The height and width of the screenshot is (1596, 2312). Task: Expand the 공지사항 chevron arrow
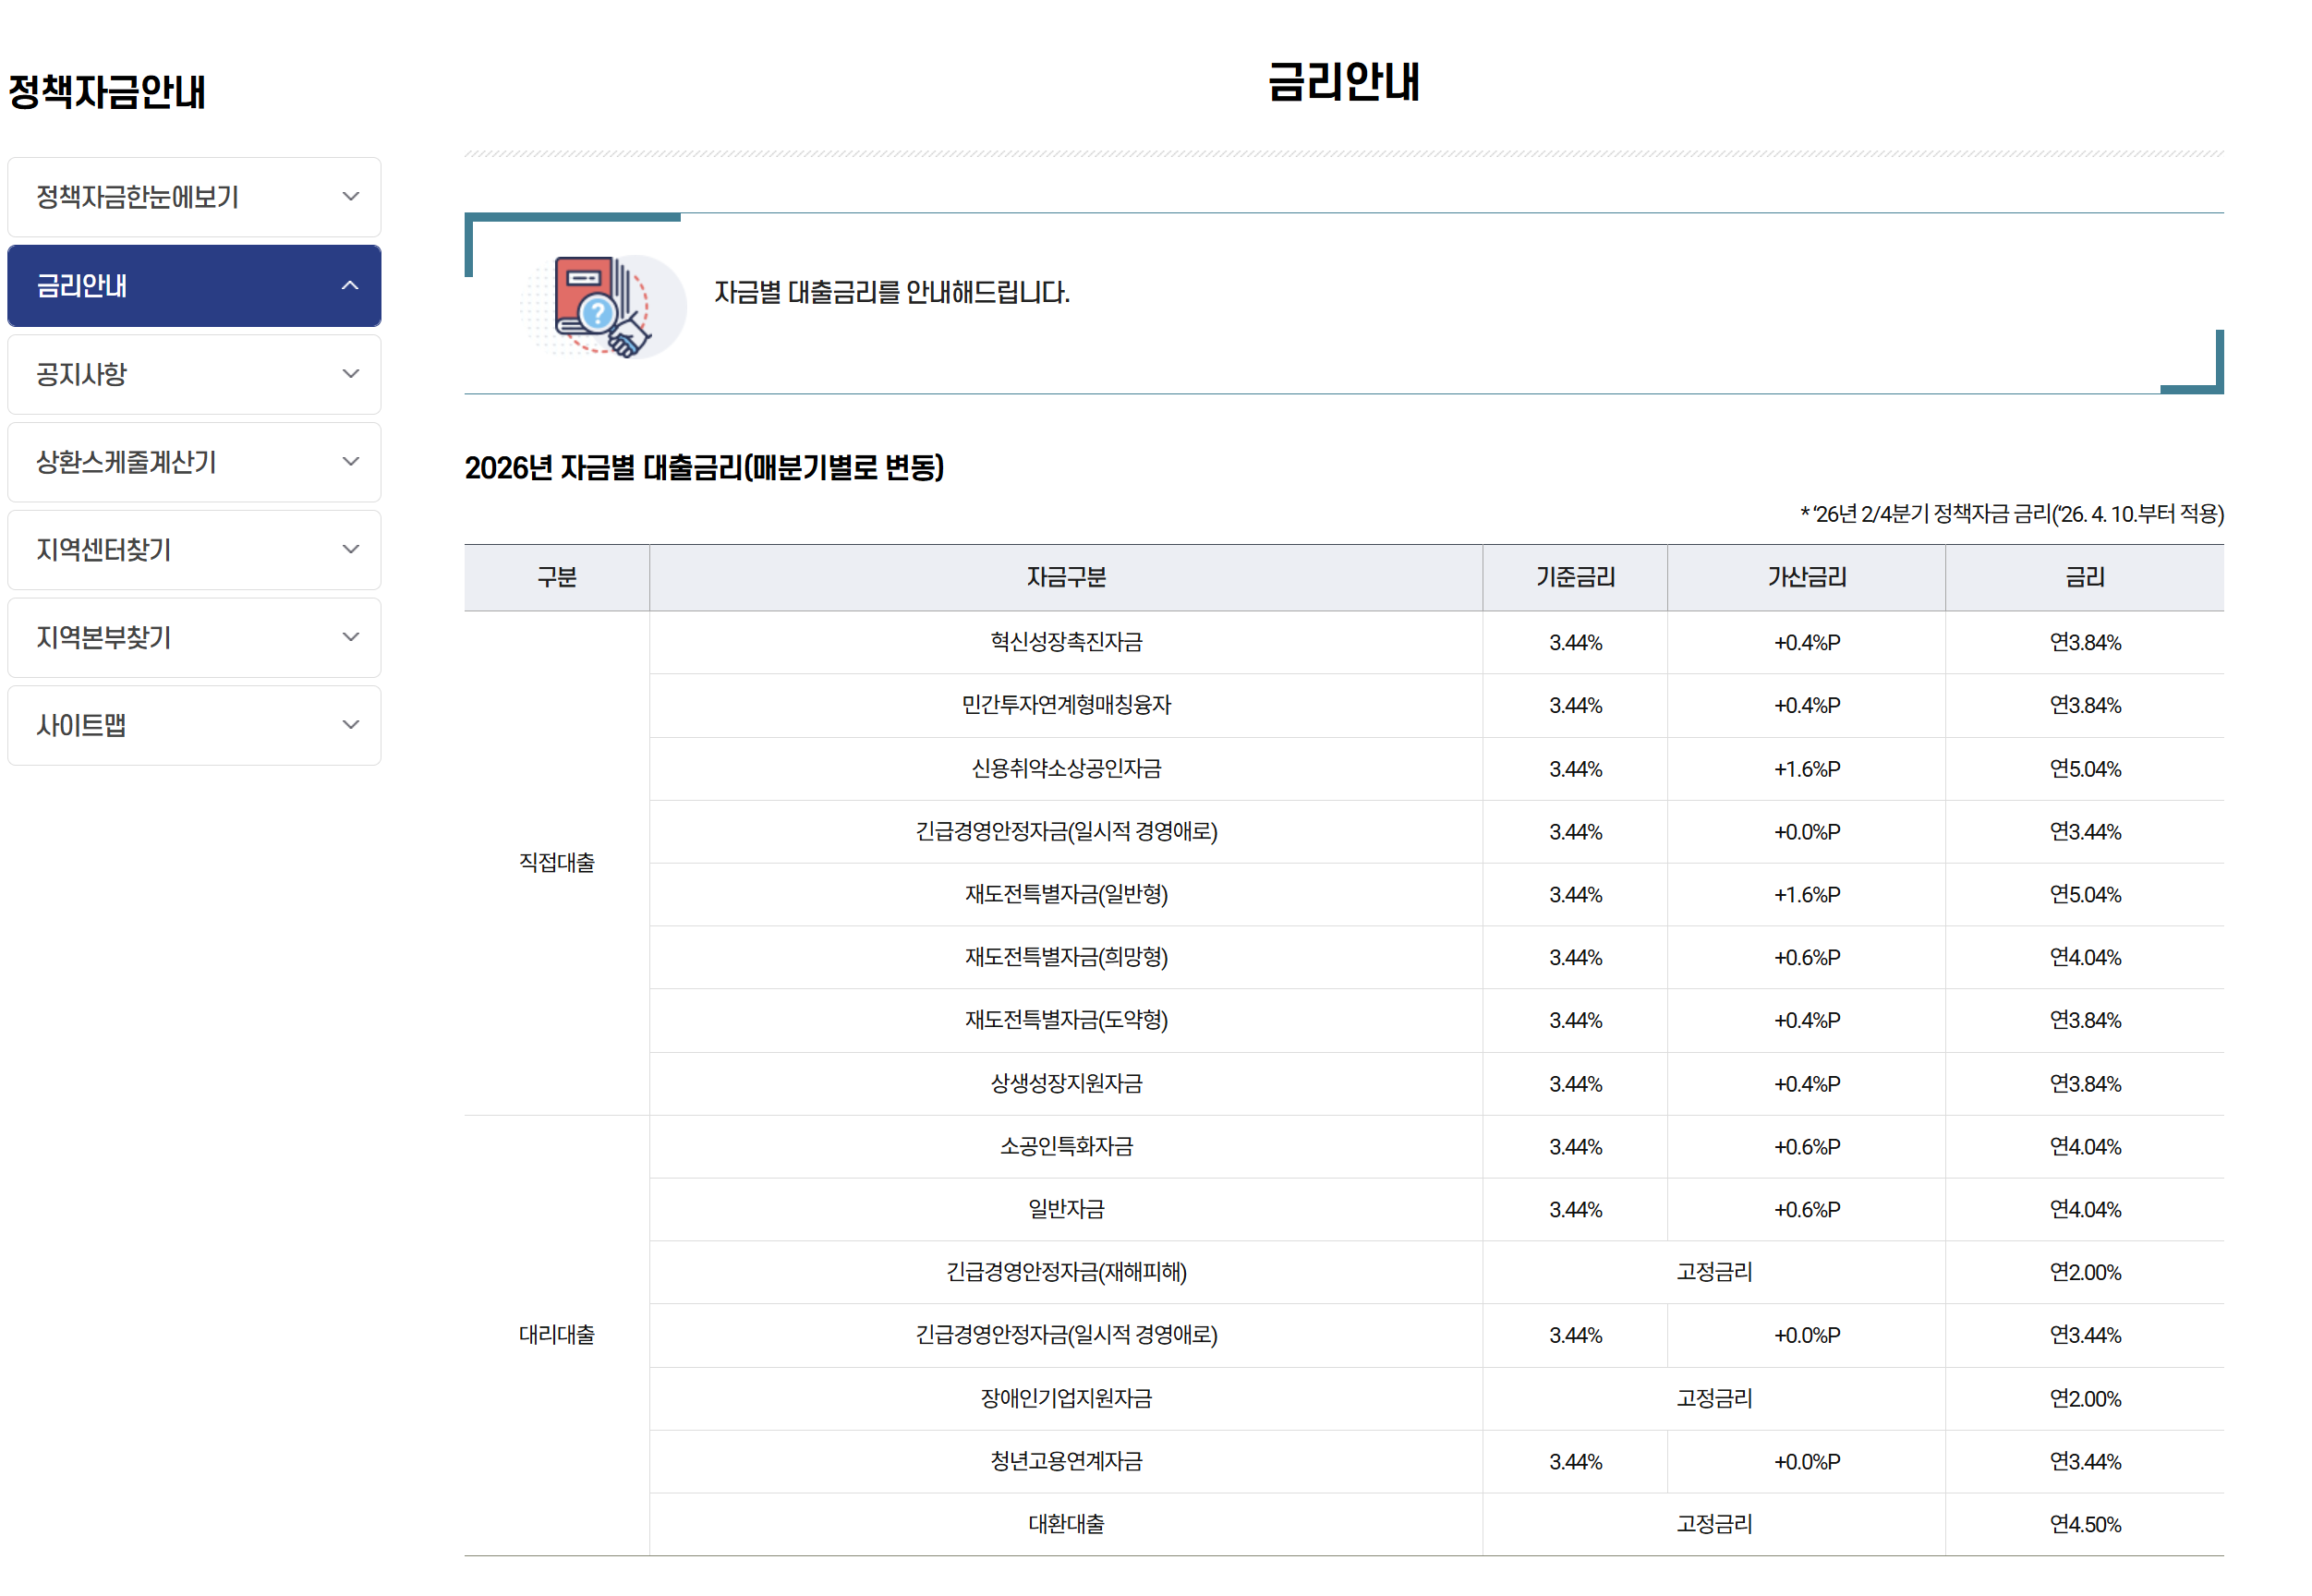(350, 374)
